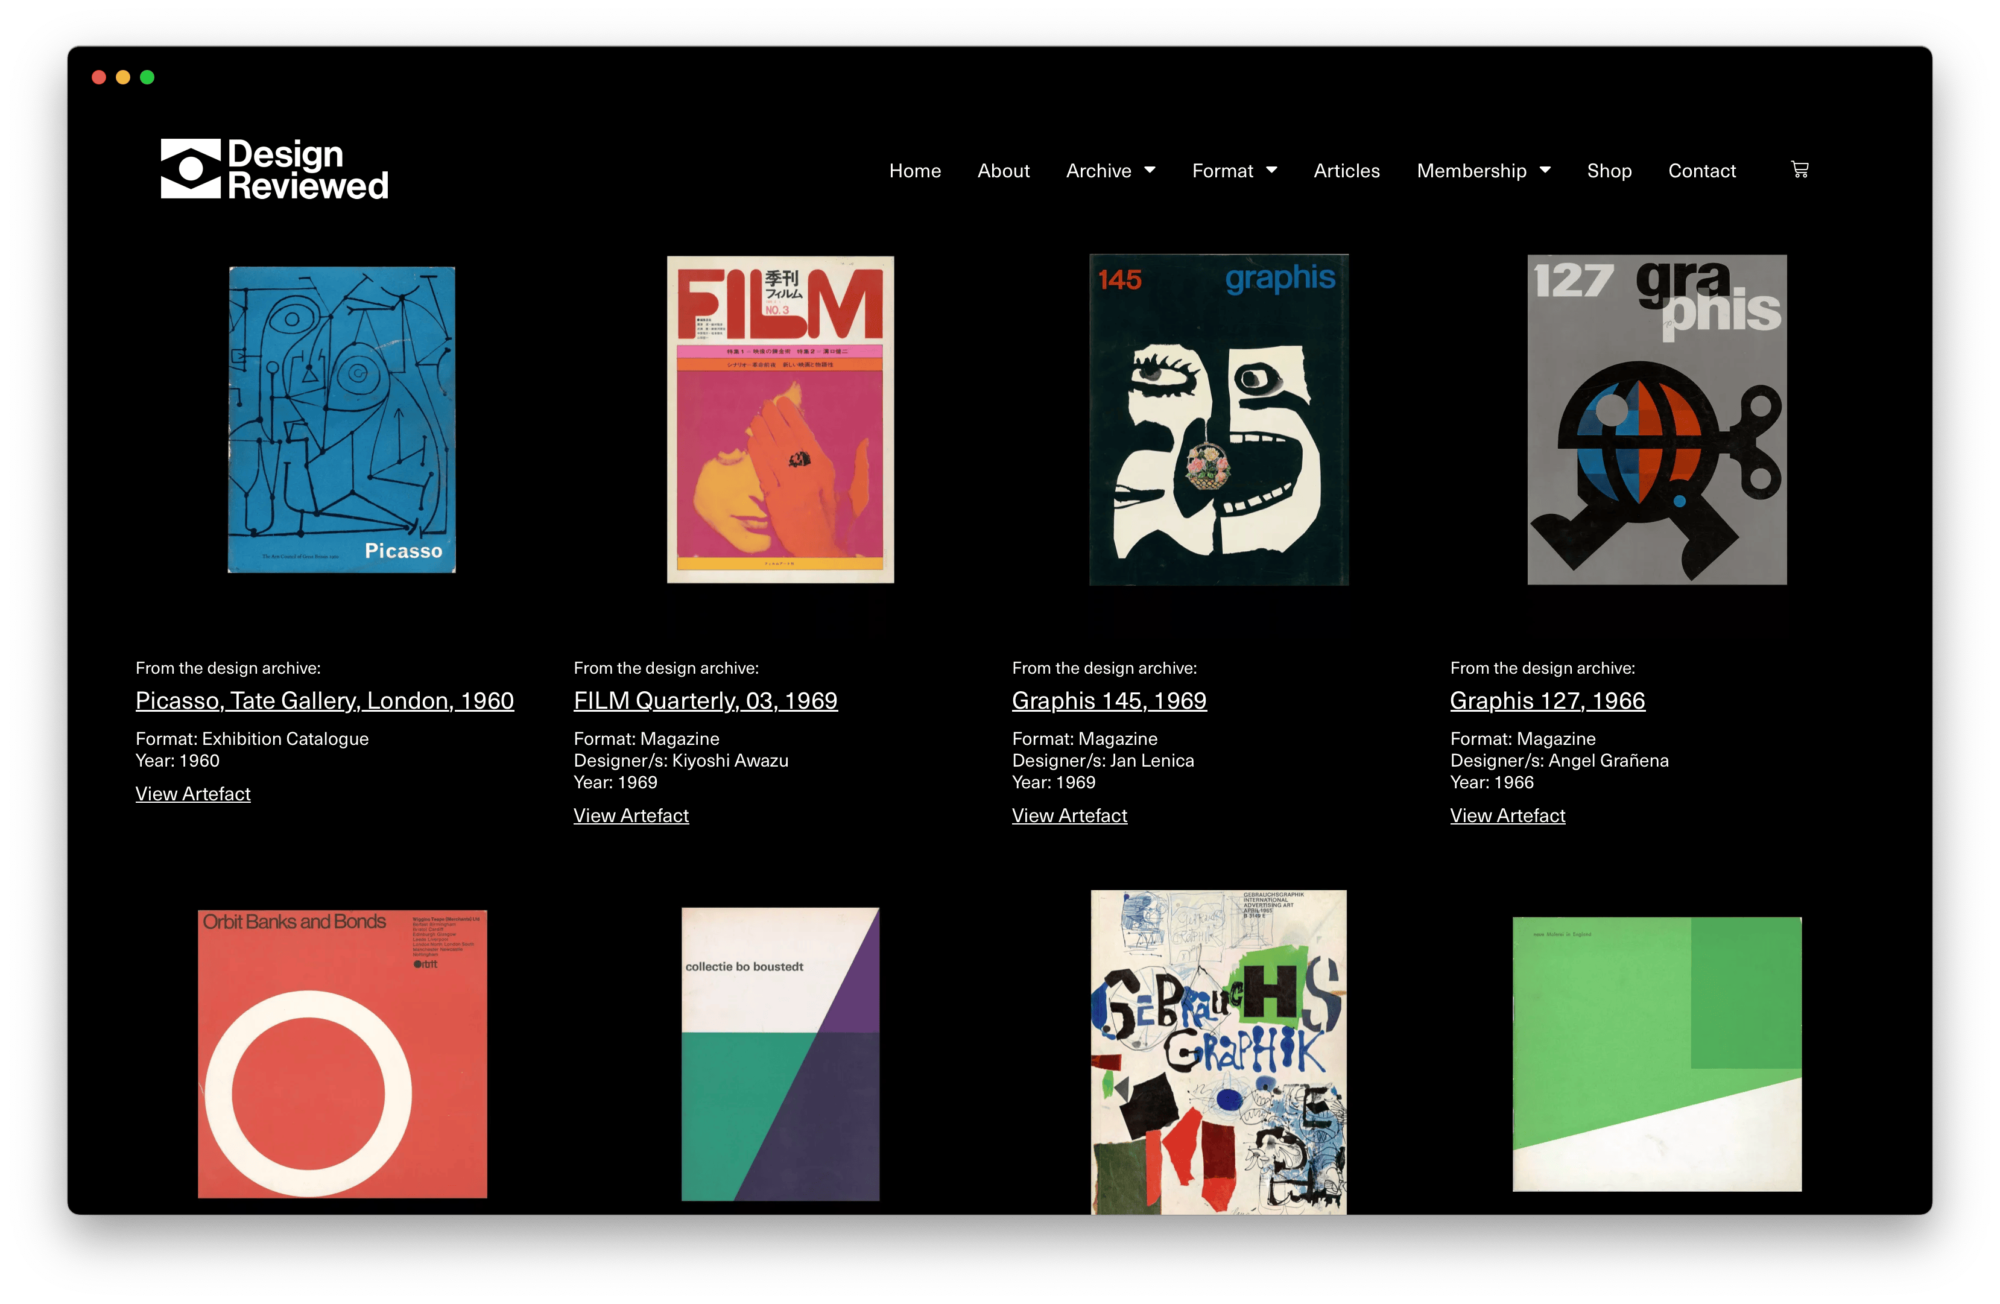Go to the Home menu item

point(915,171)
